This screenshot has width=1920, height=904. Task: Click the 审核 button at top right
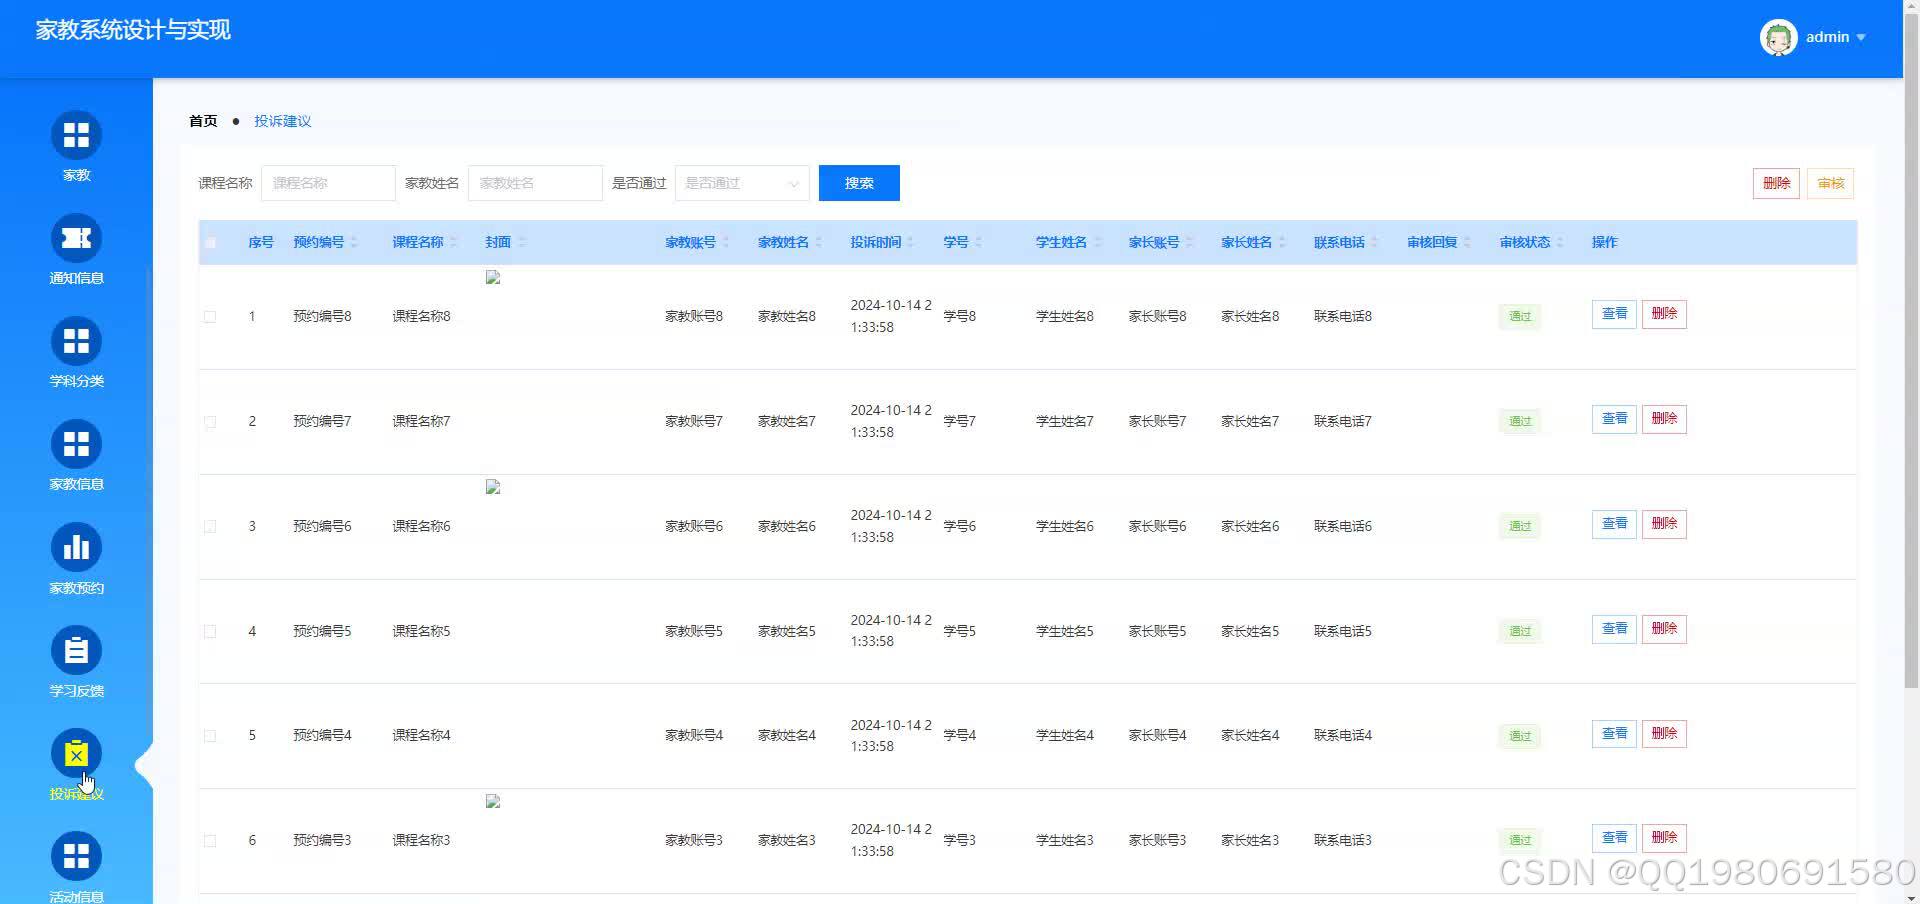pyautogui.click(x=1830, y=183)
